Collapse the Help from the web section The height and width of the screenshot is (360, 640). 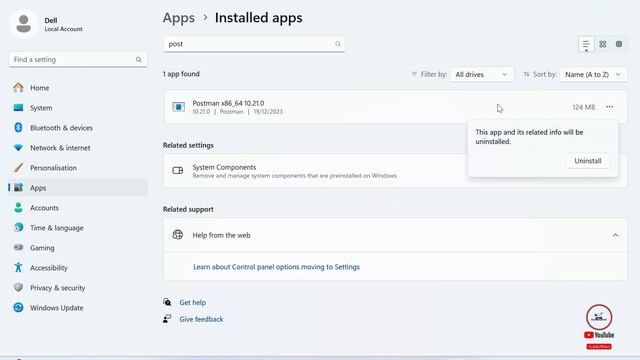coord(615,236)
